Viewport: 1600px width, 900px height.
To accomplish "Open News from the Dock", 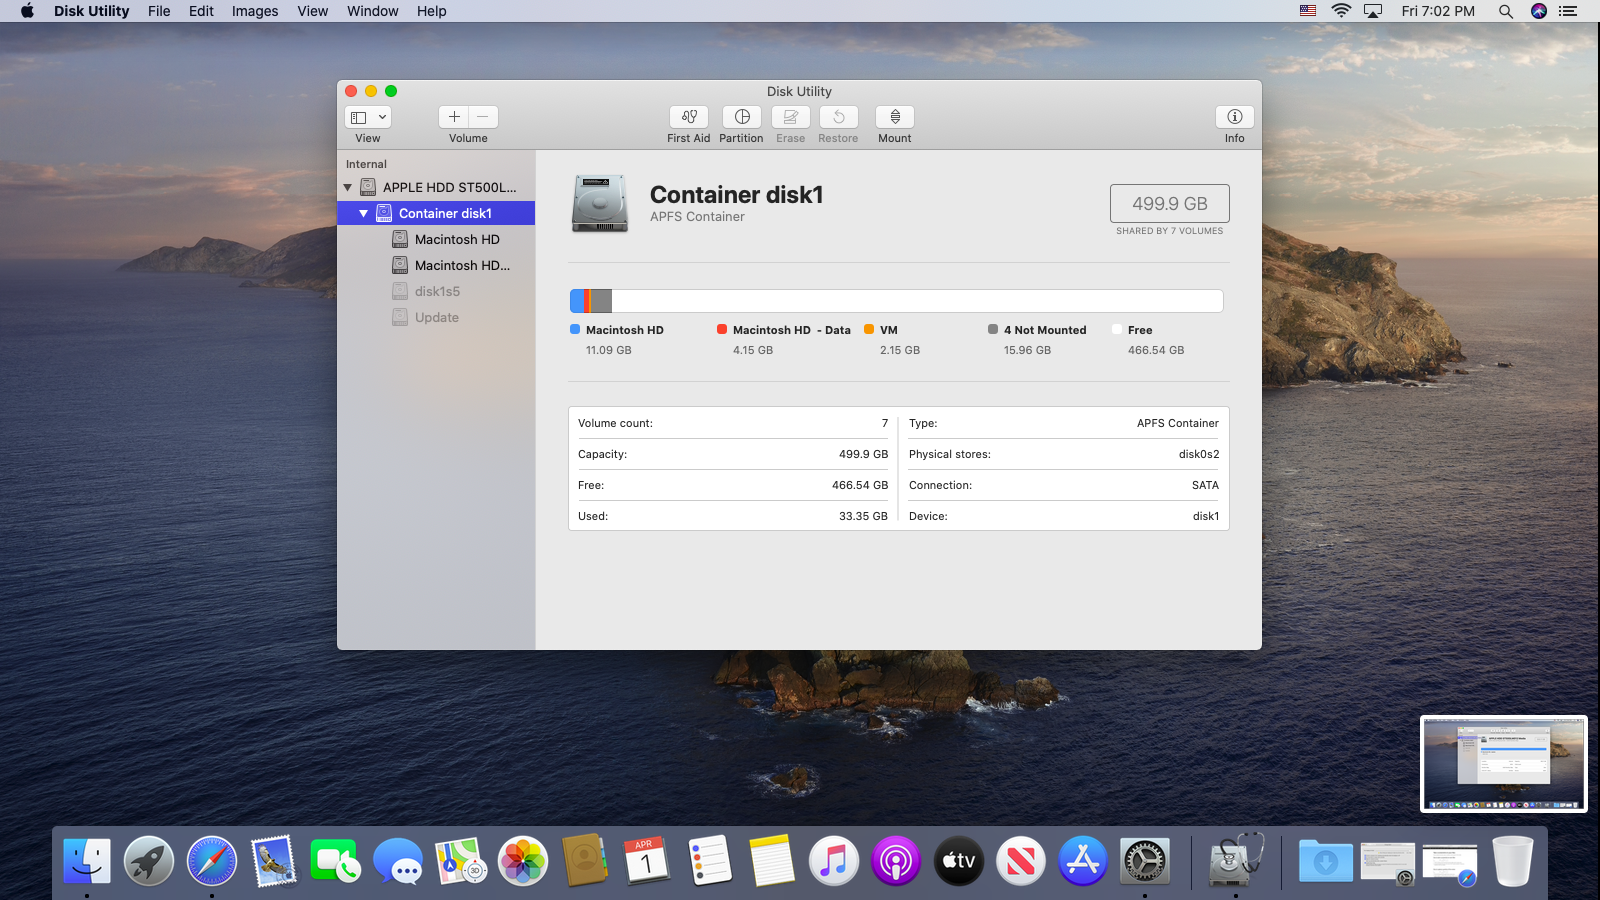I will [x=1021, y=860].
